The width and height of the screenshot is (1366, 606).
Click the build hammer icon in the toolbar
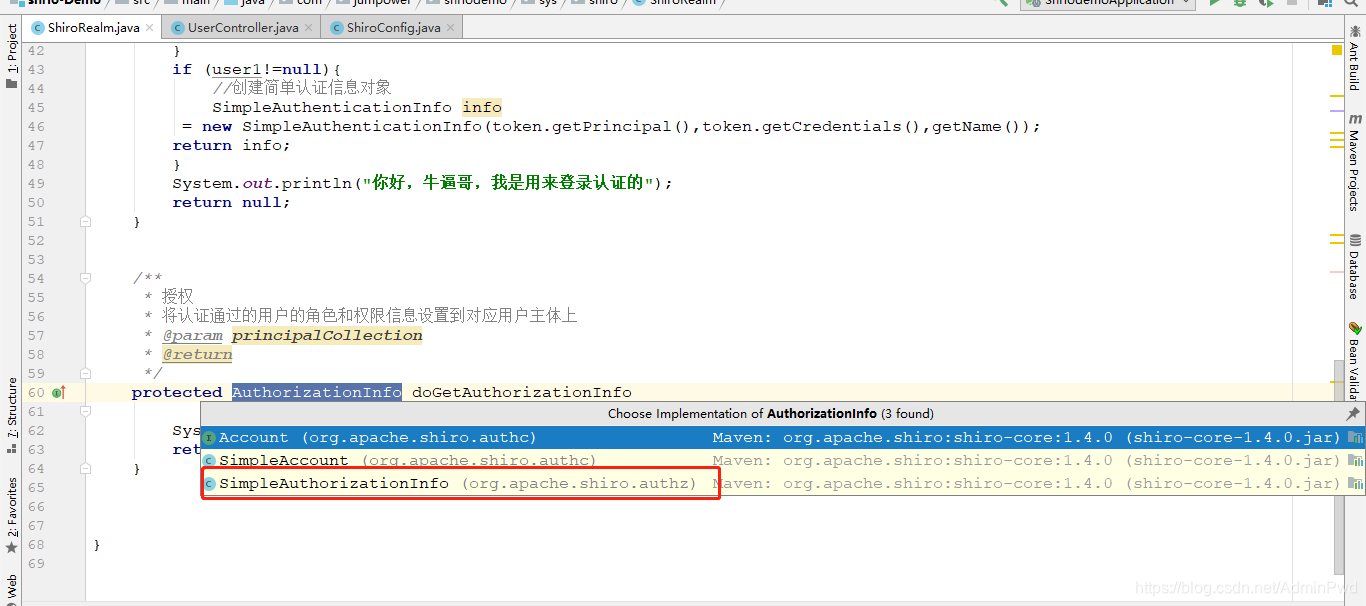pos(1002,4)
